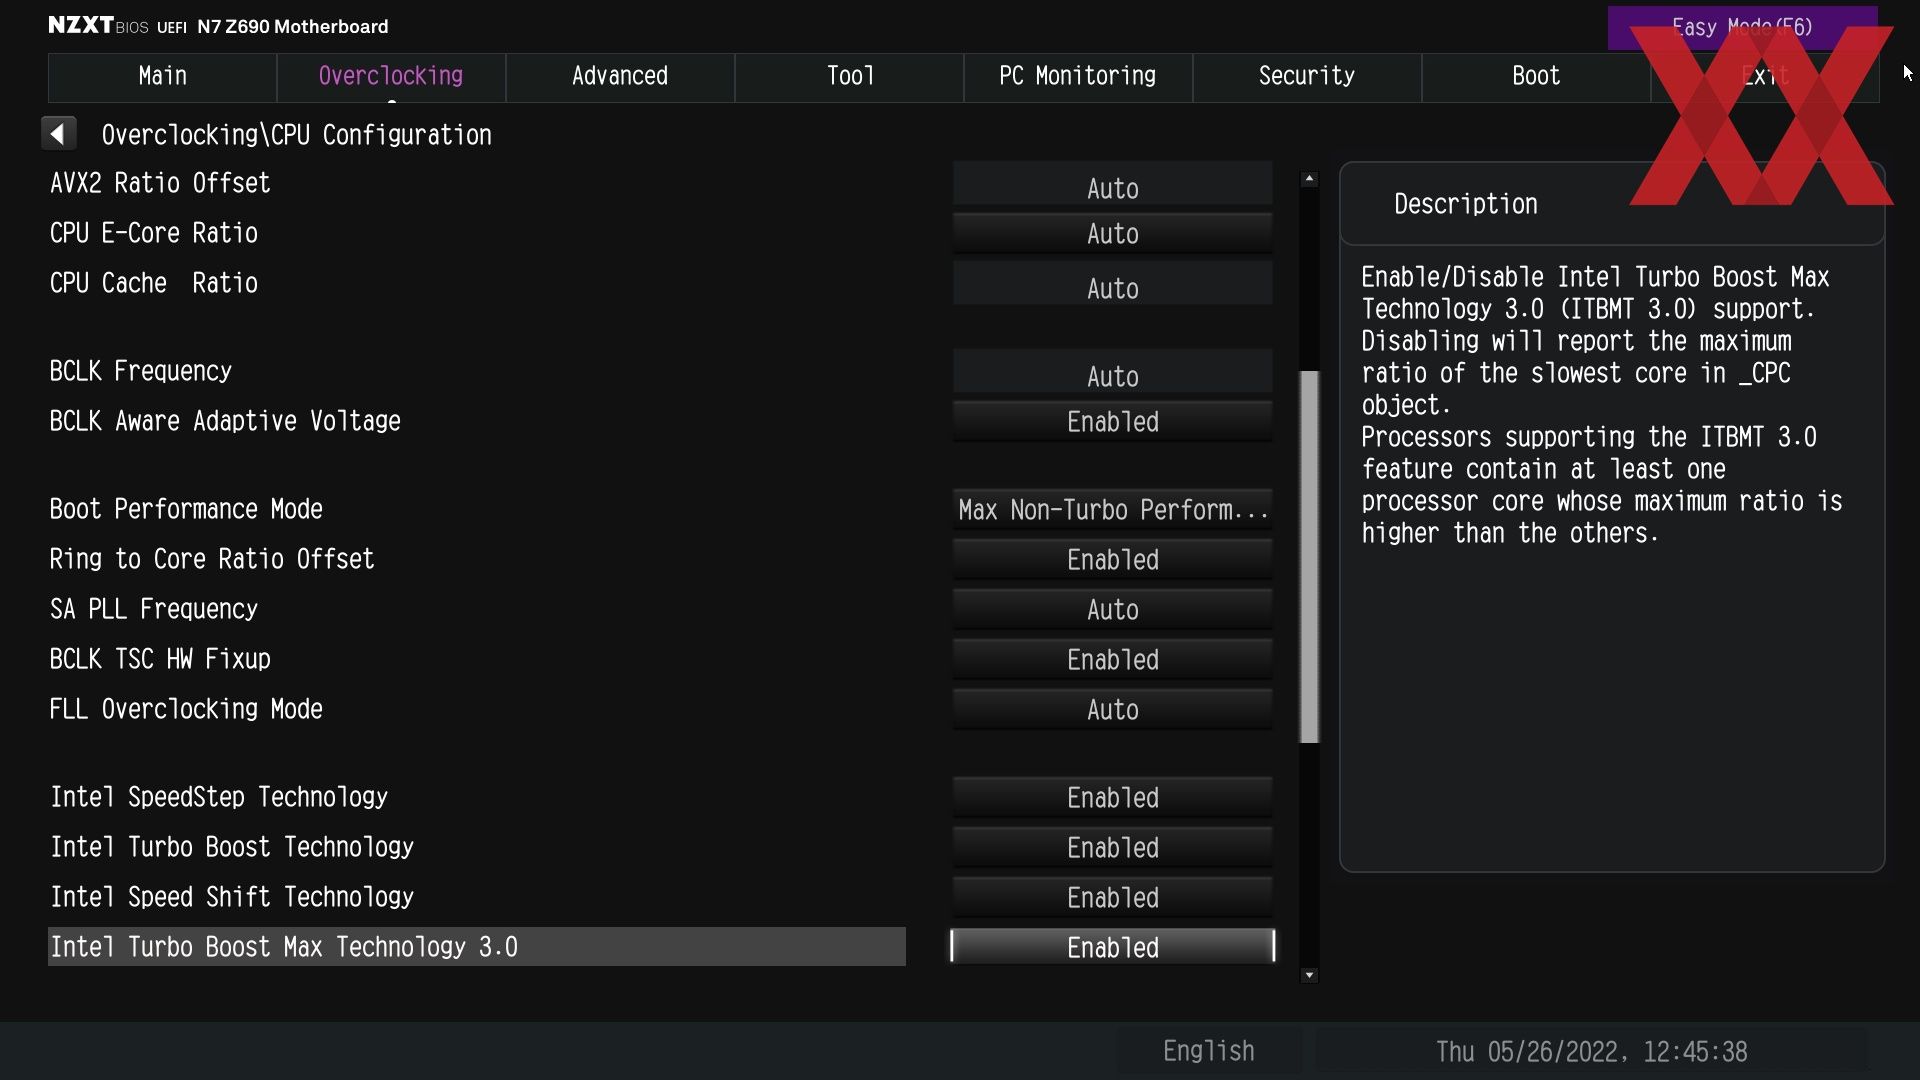Select the Boot Performance Mode label
This screenshot has width=1920, height=1080.
tap(186, 509)
